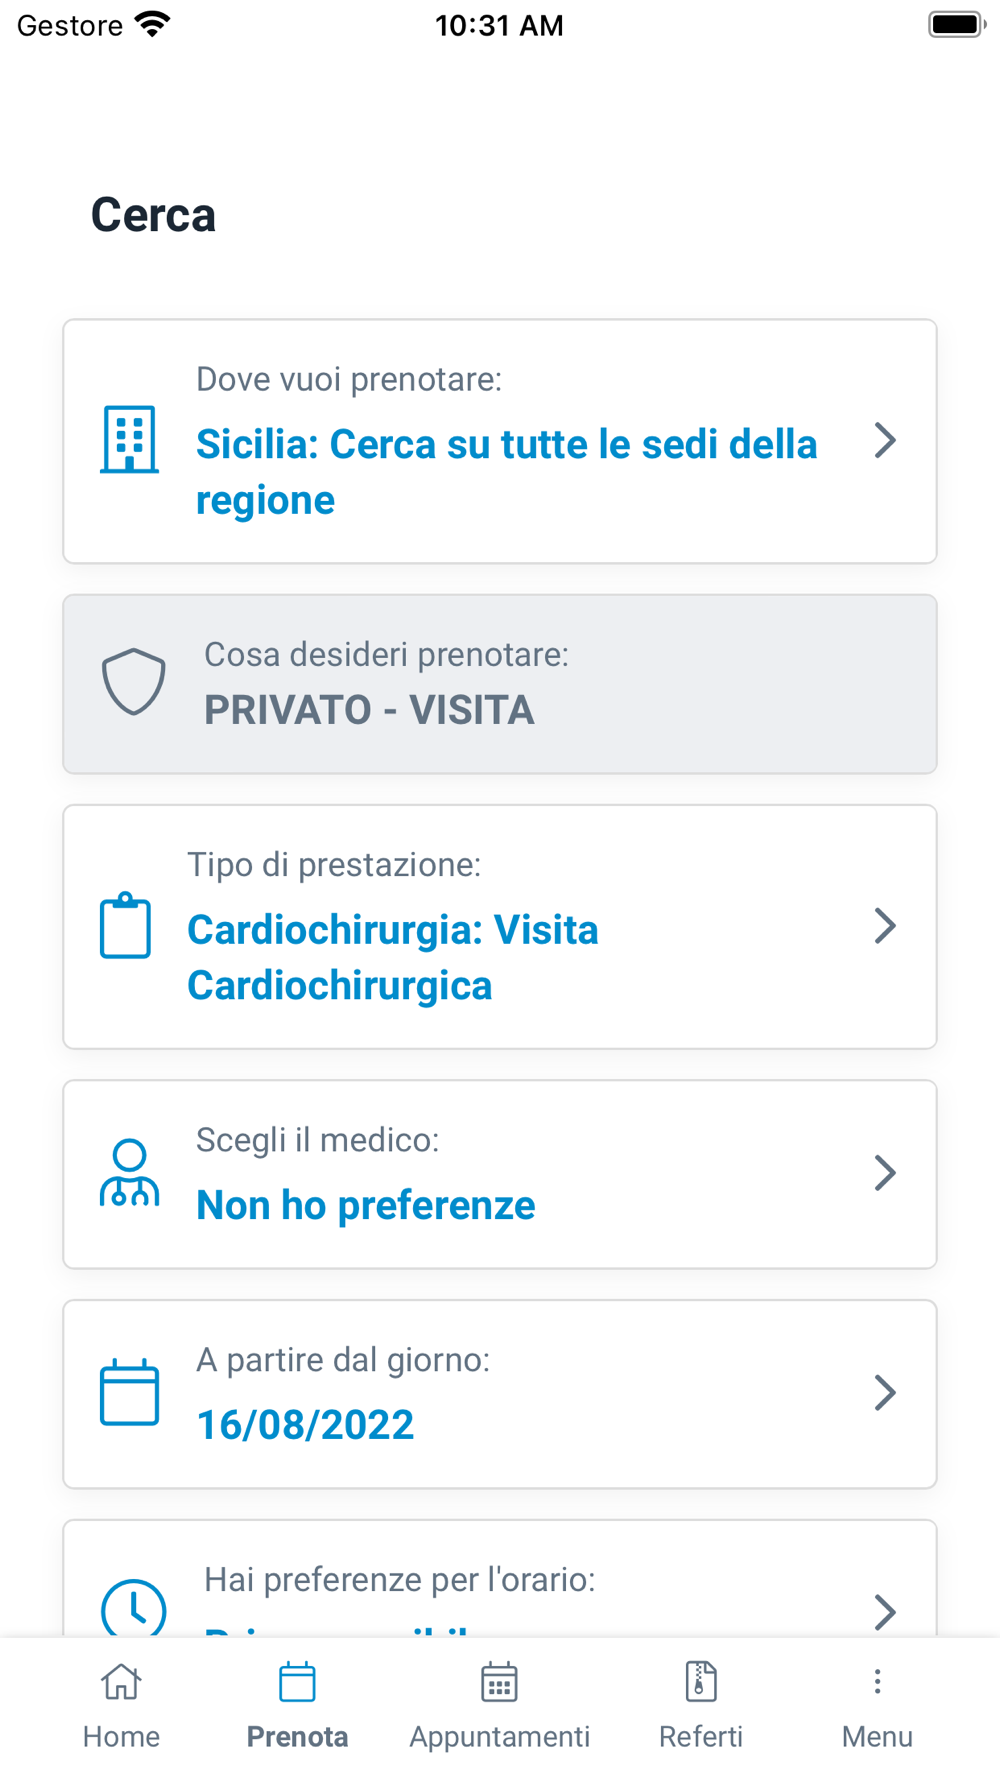Tap the clock icon for time preference
Image resolution: width=1000 pixels, height=1778 pixels.
[133, 1608]
